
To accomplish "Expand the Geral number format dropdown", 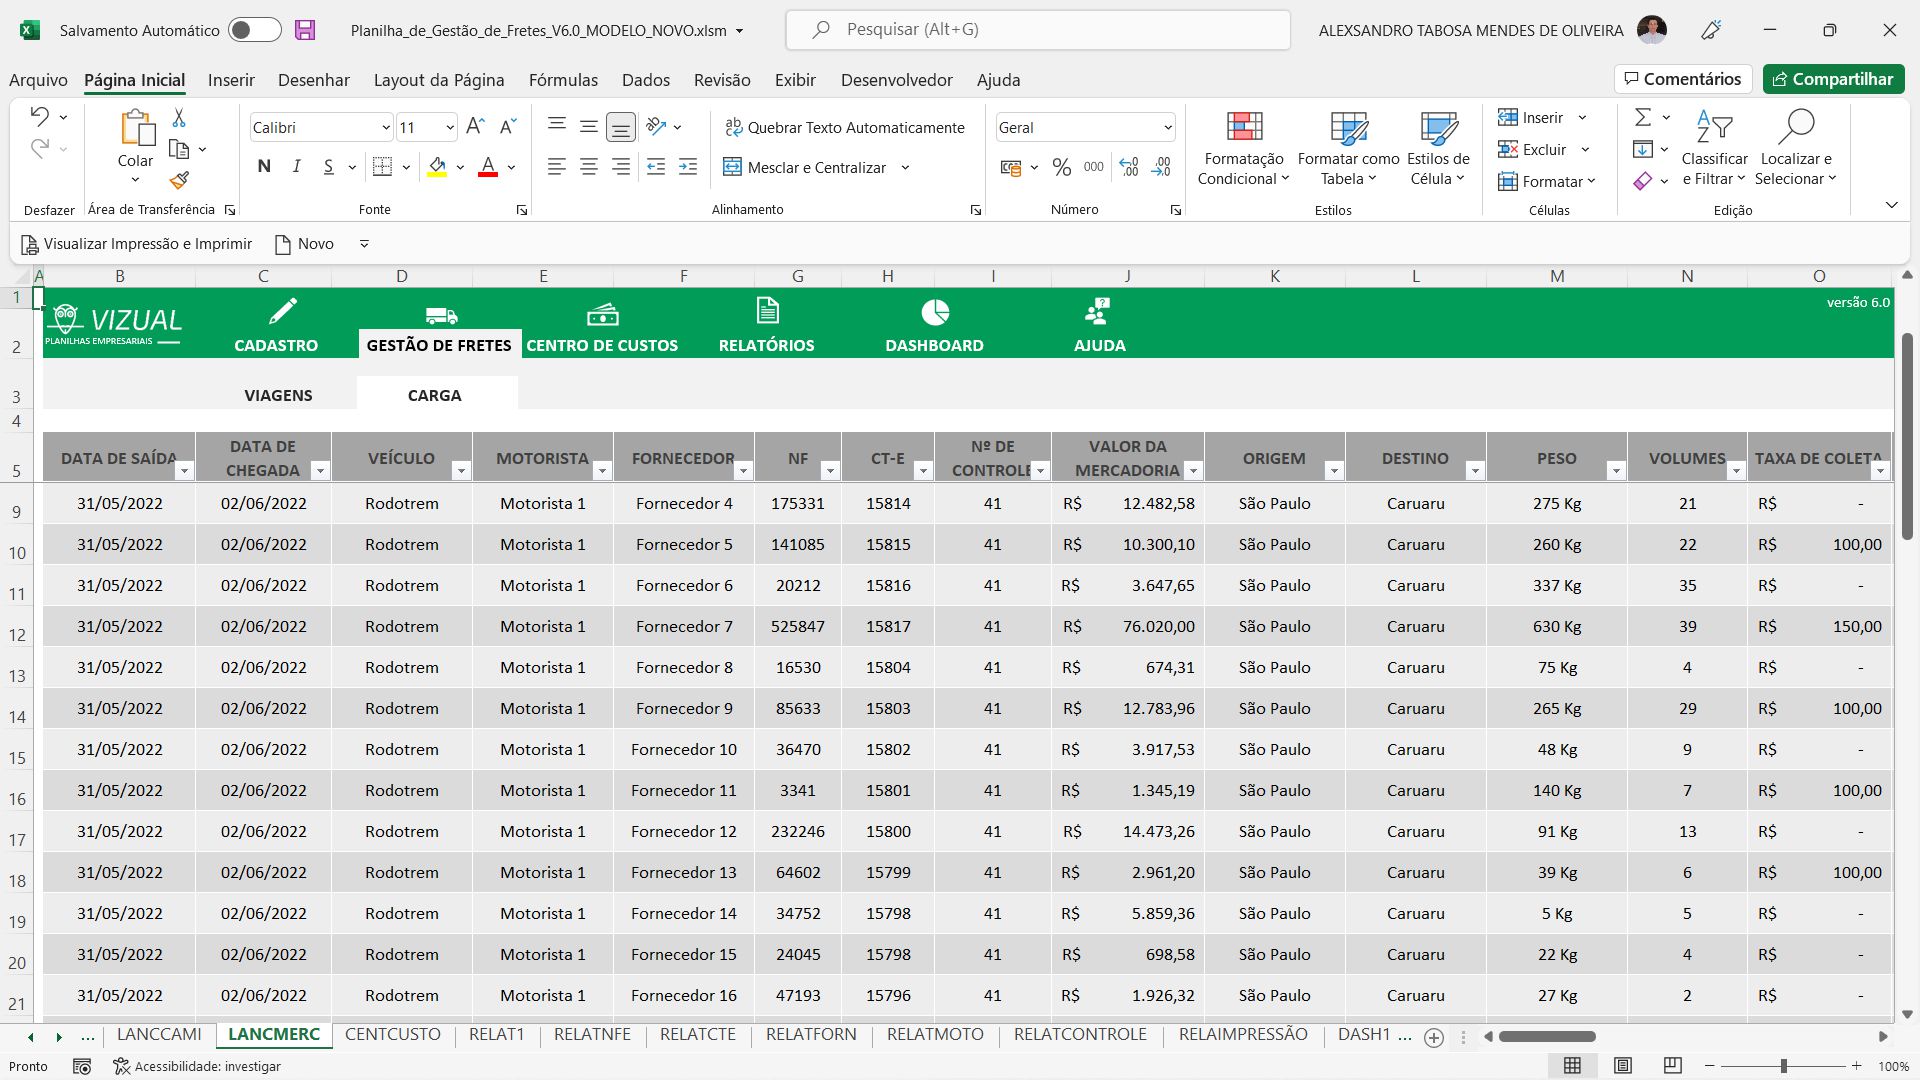I will (x=1168, y=127).
